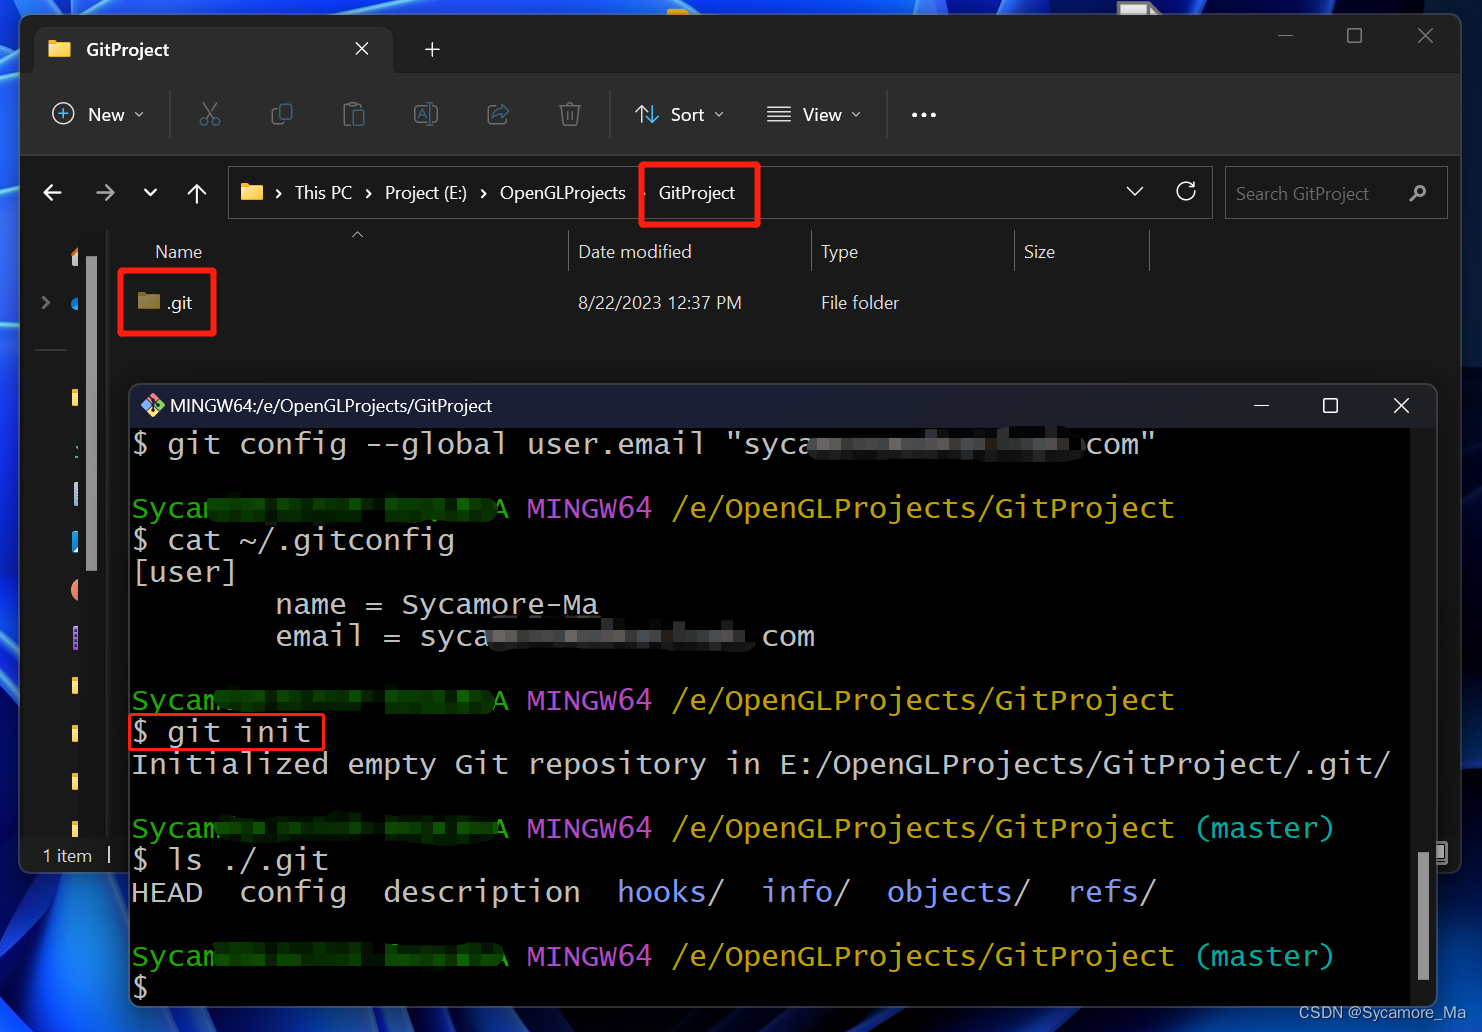Sort by Date modified column header
Screen dimensions: 1482x1032
tap(635, 252)
